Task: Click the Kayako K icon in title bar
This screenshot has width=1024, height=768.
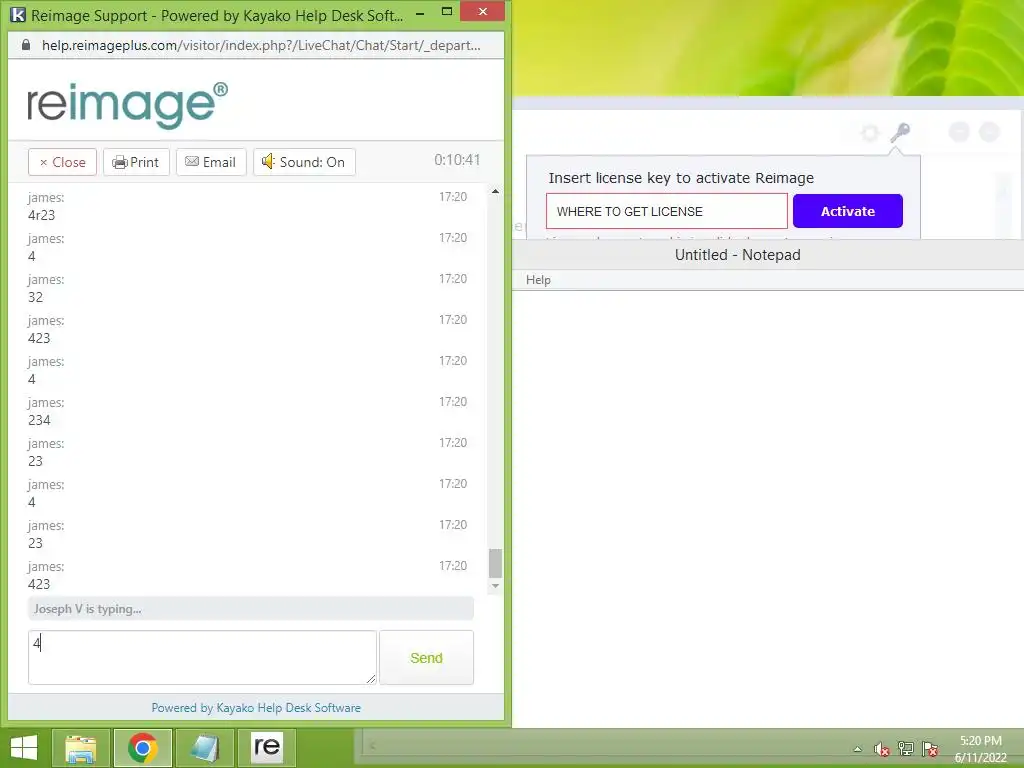Action: coord(18,14)
